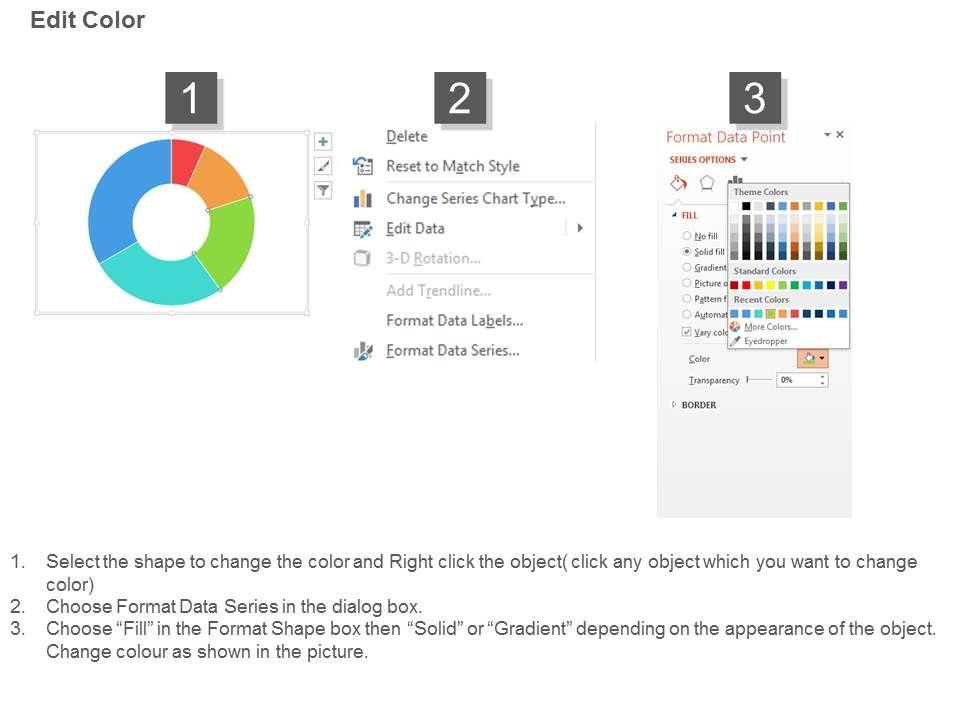Viewport: 960px width, 720px height.
Task: Pick the red standard color swatch
Action: 746,285
